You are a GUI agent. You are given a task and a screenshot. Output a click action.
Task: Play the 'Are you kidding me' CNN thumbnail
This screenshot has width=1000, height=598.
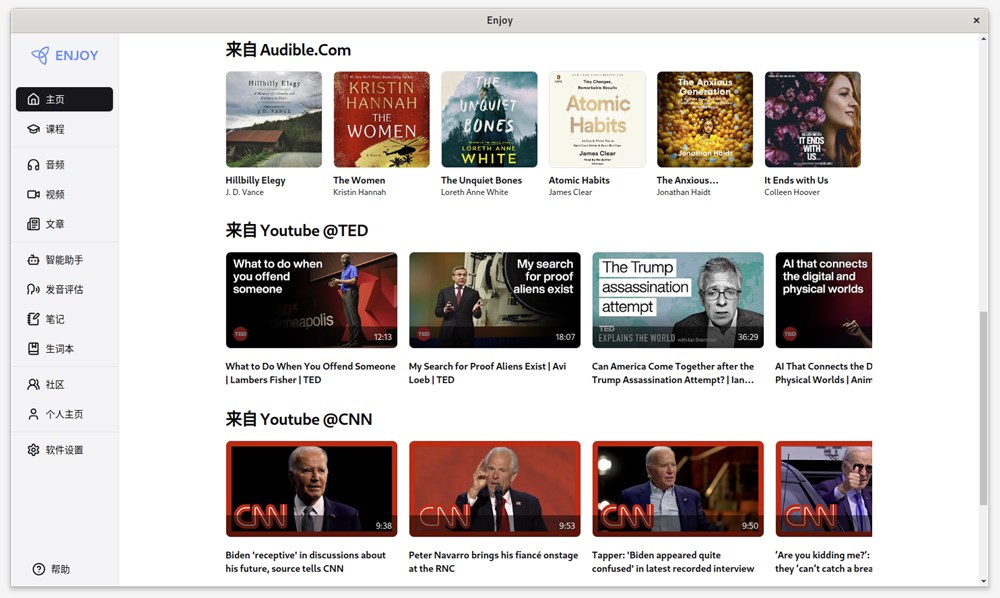pyautogui.click(x=823, y=489)
